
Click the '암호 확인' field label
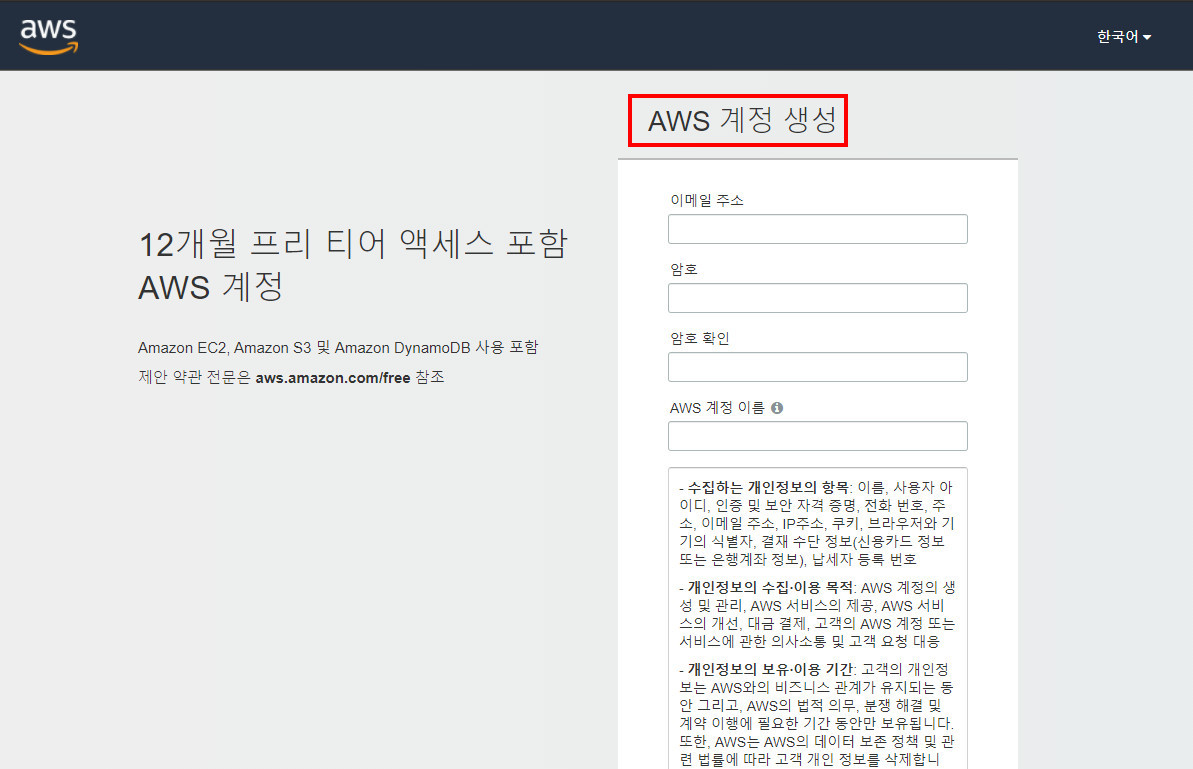(699, 338)
